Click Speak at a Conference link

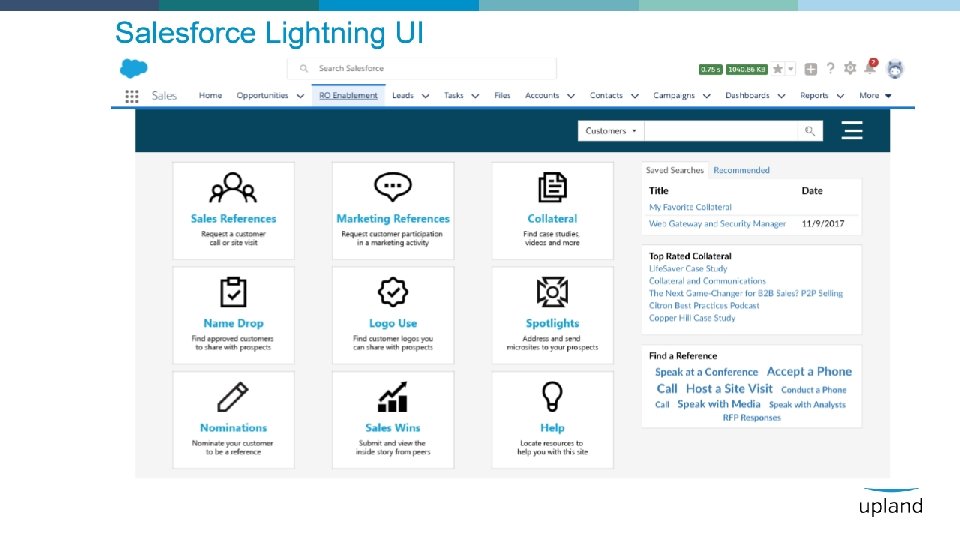pyautogui.click(x=707, y=372)
